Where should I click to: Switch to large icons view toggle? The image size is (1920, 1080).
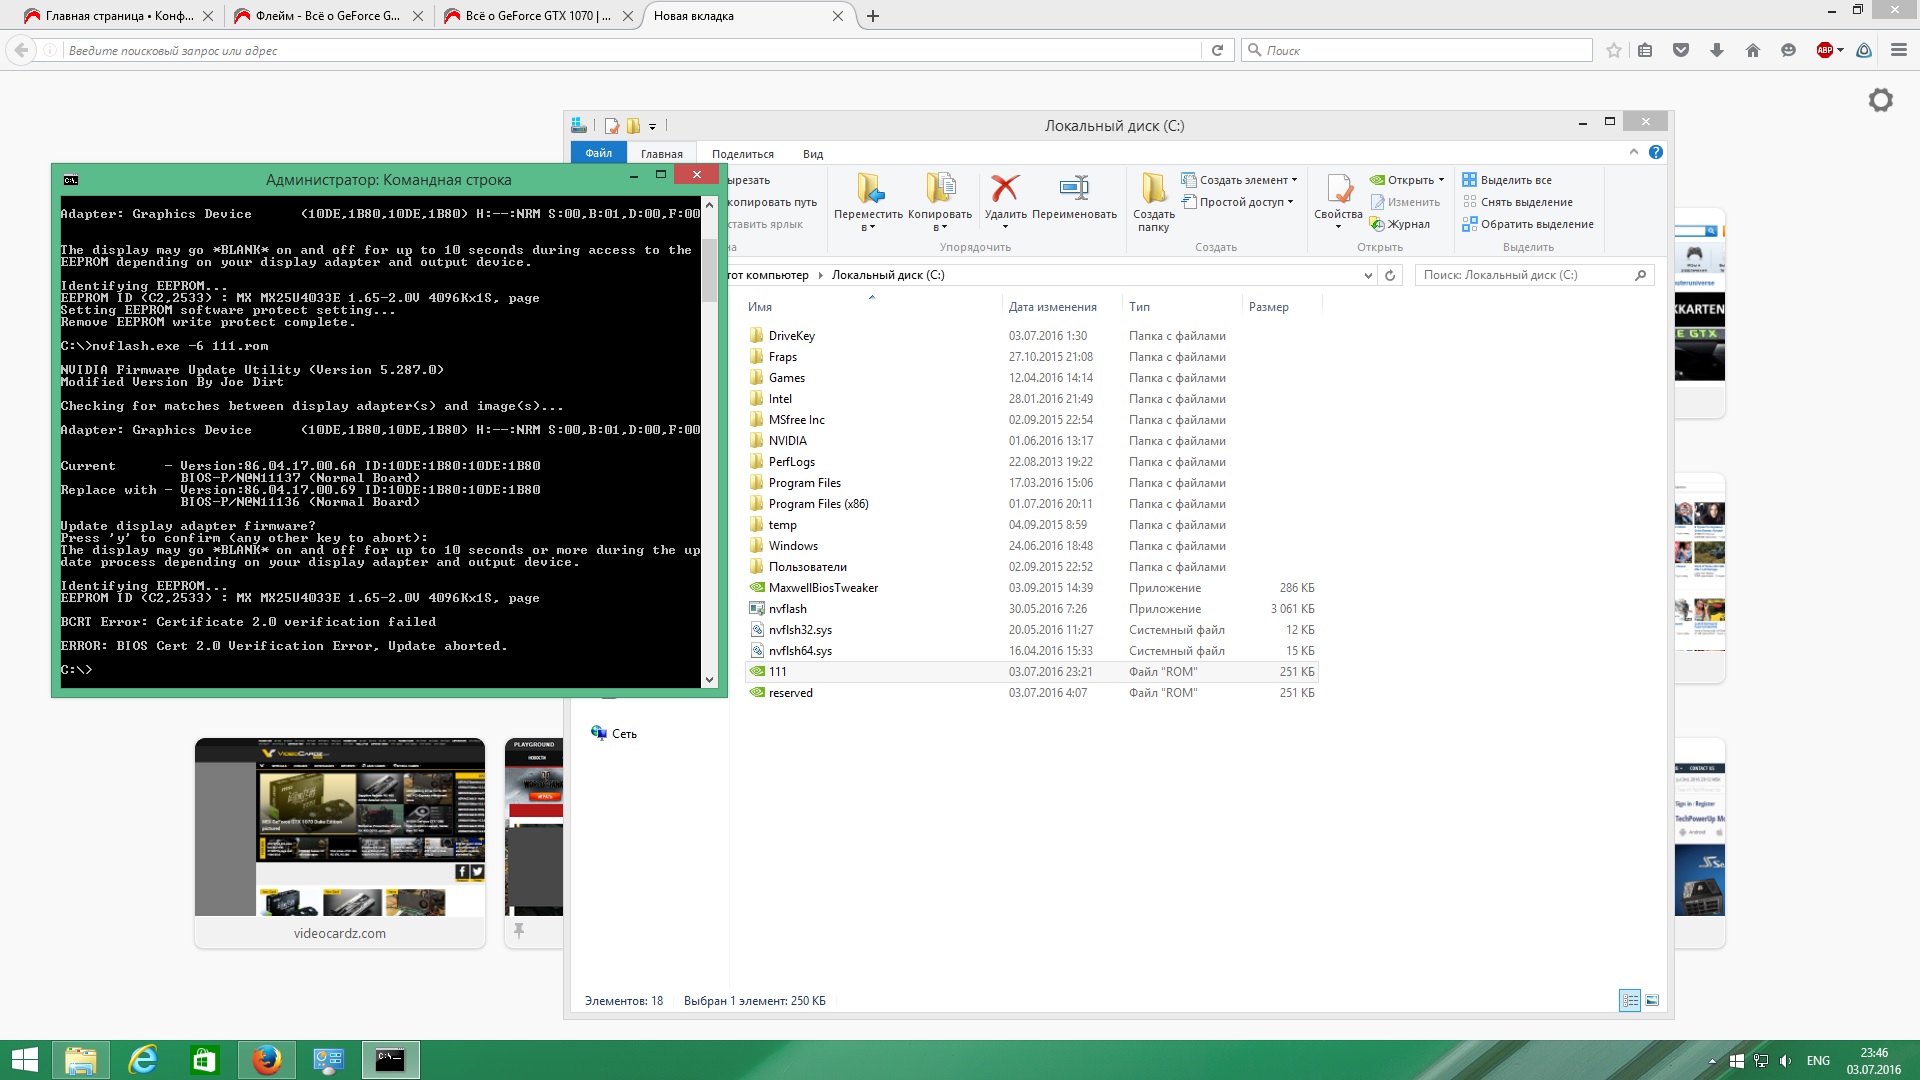tap(1652, 1000)
